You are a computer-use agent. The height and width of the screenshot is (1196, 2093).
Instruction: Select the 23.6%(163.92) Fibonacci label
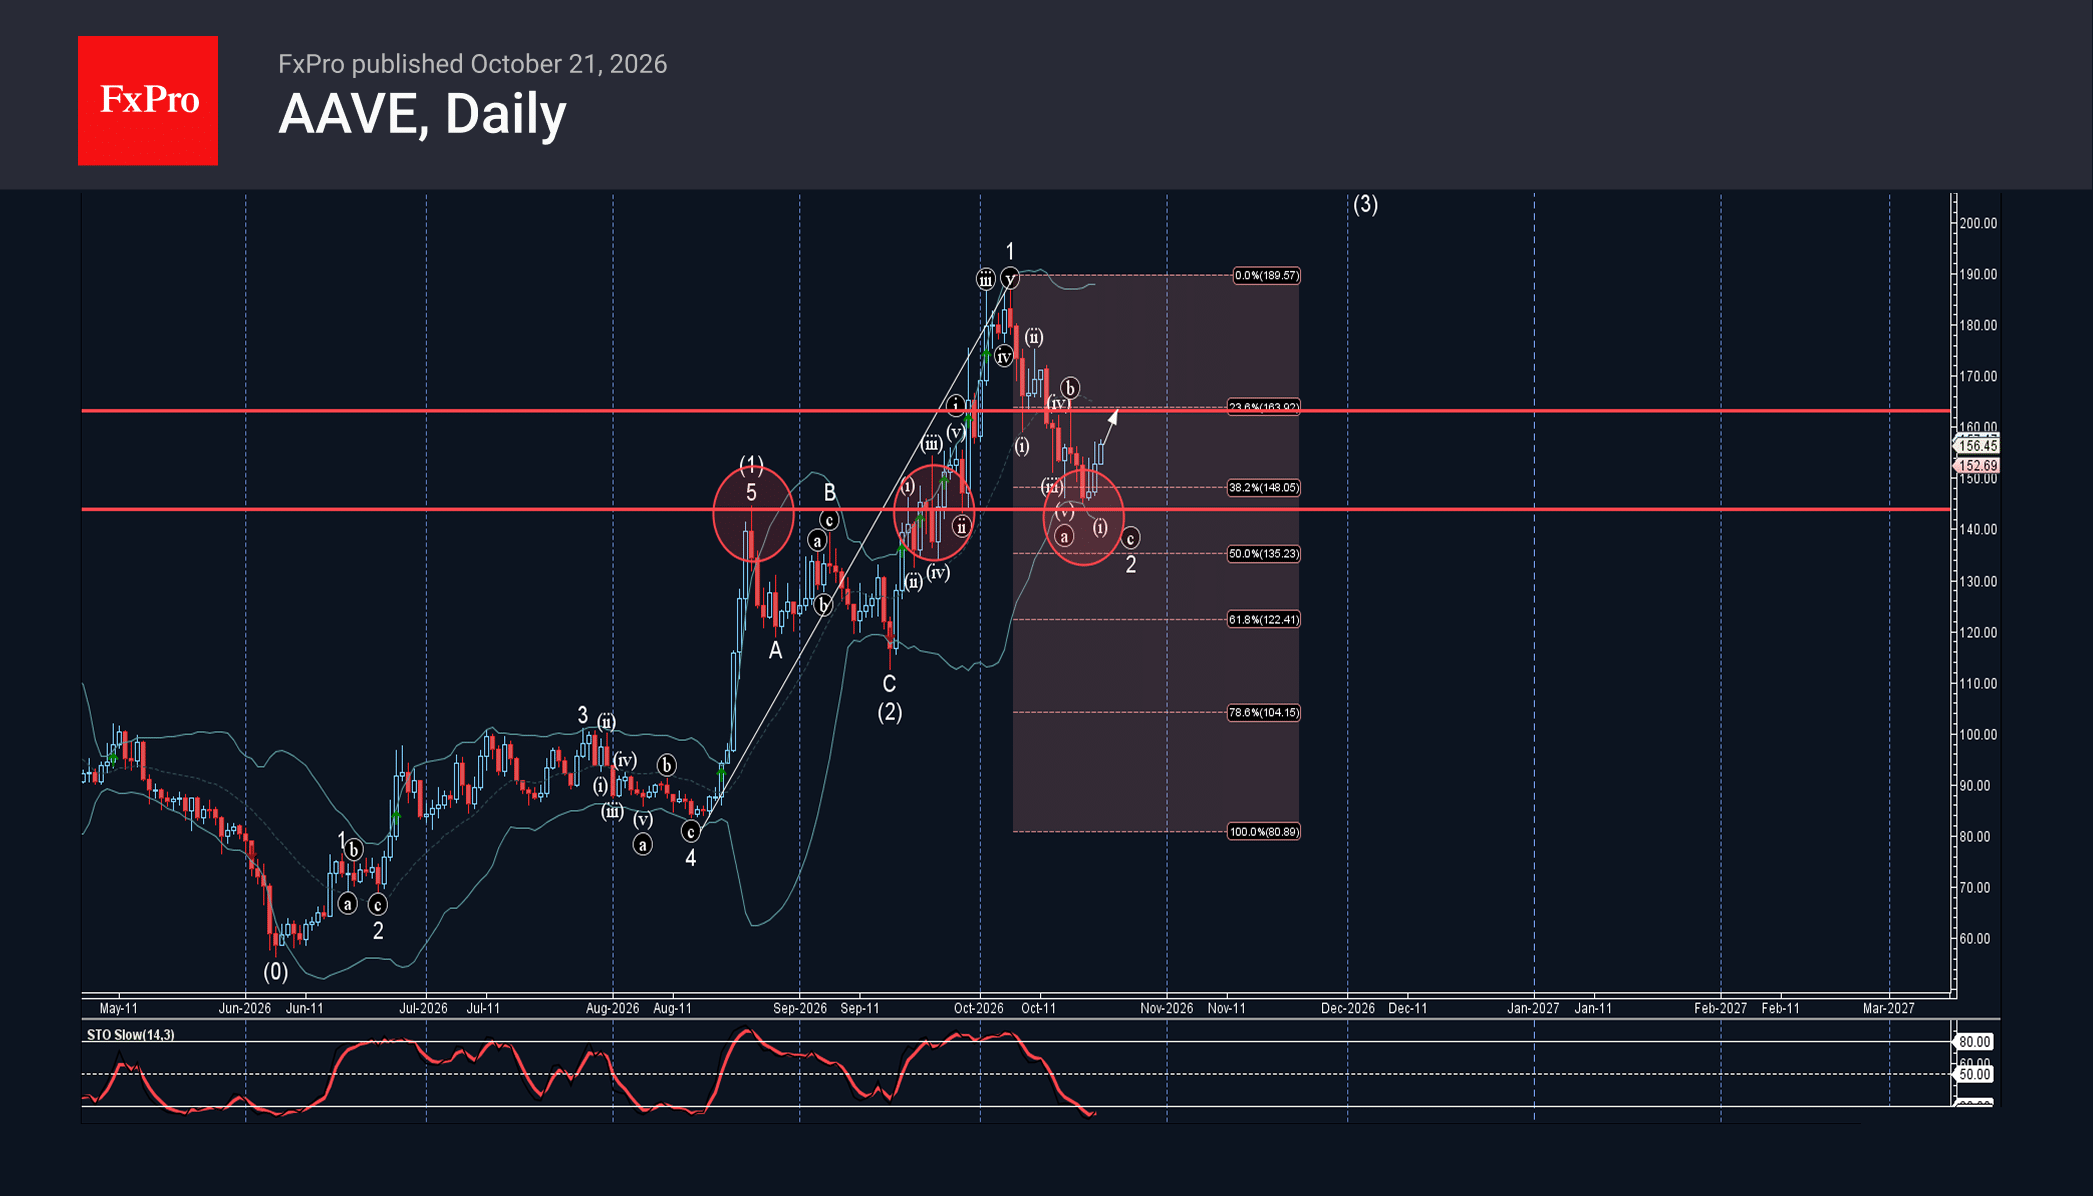click(x=1263, y=407)
